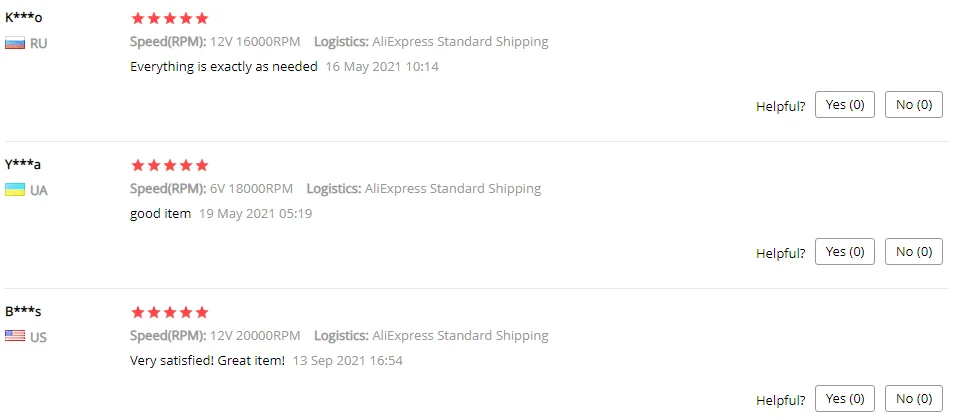The width and height of the screenshot is (964, 420).
Task: Click the five-star rating on Y***a's review
Action: point(170,165)
